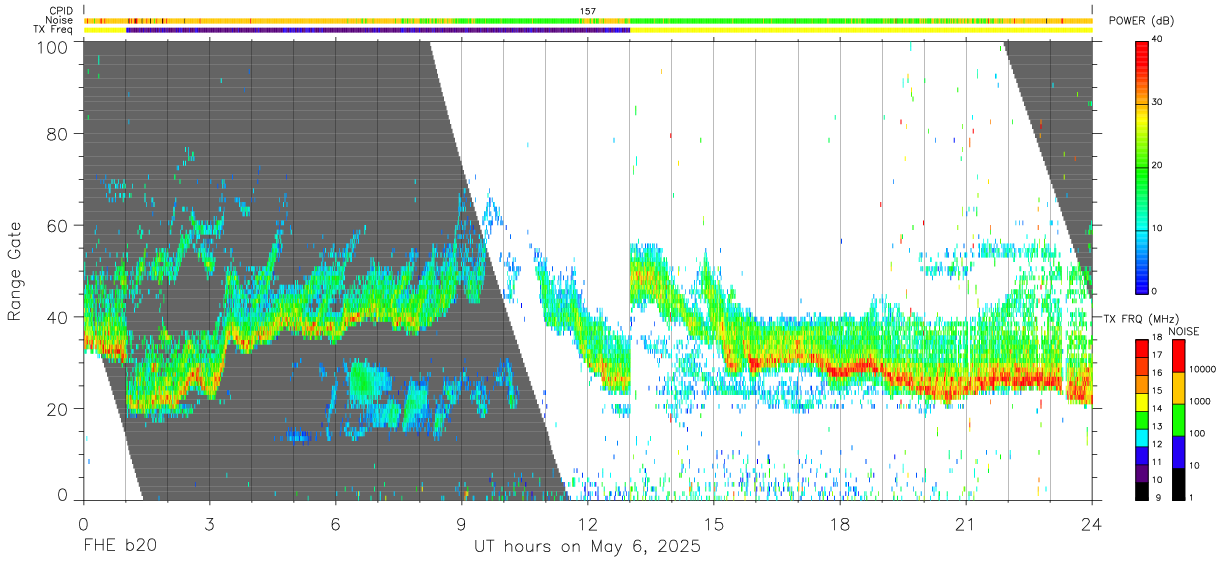Click the noise colorbar scale
Viewport: 1228px width, 567px height.
pyautogui.click(x=1179, y=419)
